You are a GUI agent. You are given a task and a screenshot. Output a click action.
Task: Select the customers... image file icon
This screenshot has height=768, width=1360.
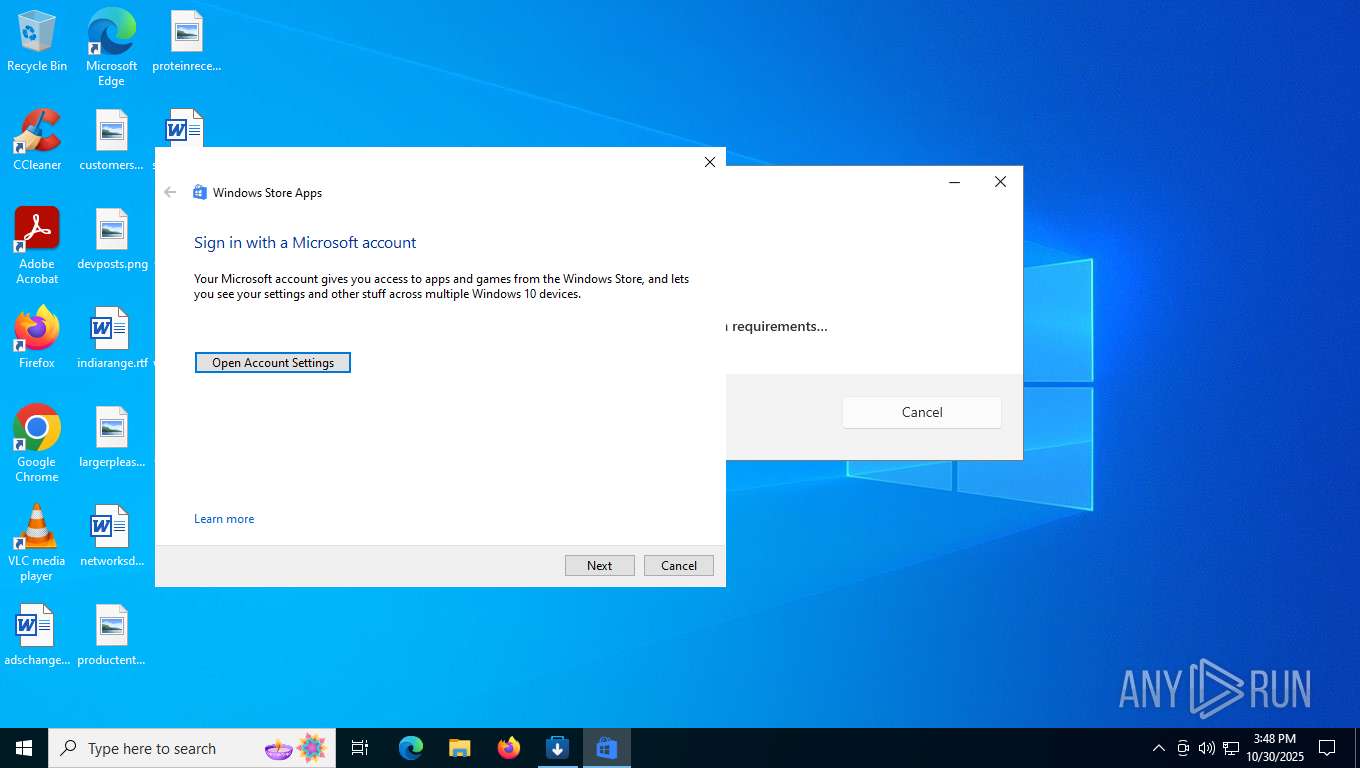[x=111, y=140]
